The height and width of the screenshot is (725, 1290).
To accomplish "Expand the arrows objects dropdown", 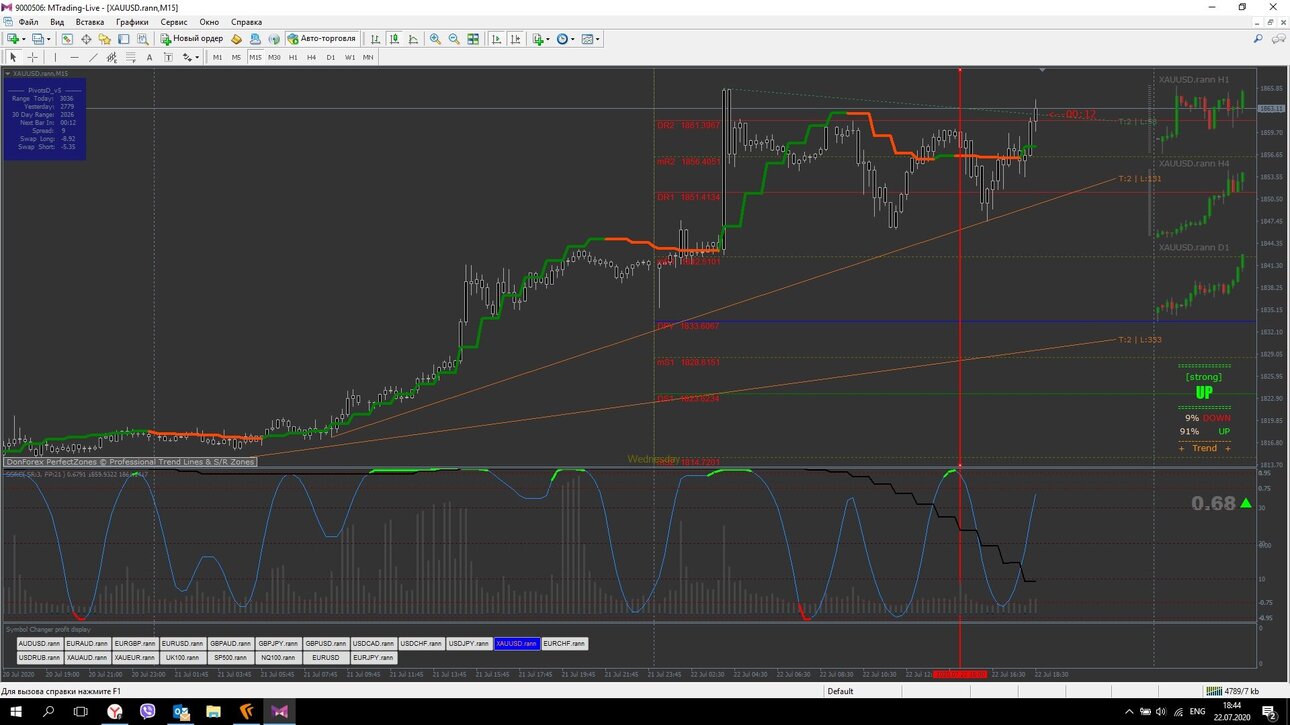I will tap(197, 57).
